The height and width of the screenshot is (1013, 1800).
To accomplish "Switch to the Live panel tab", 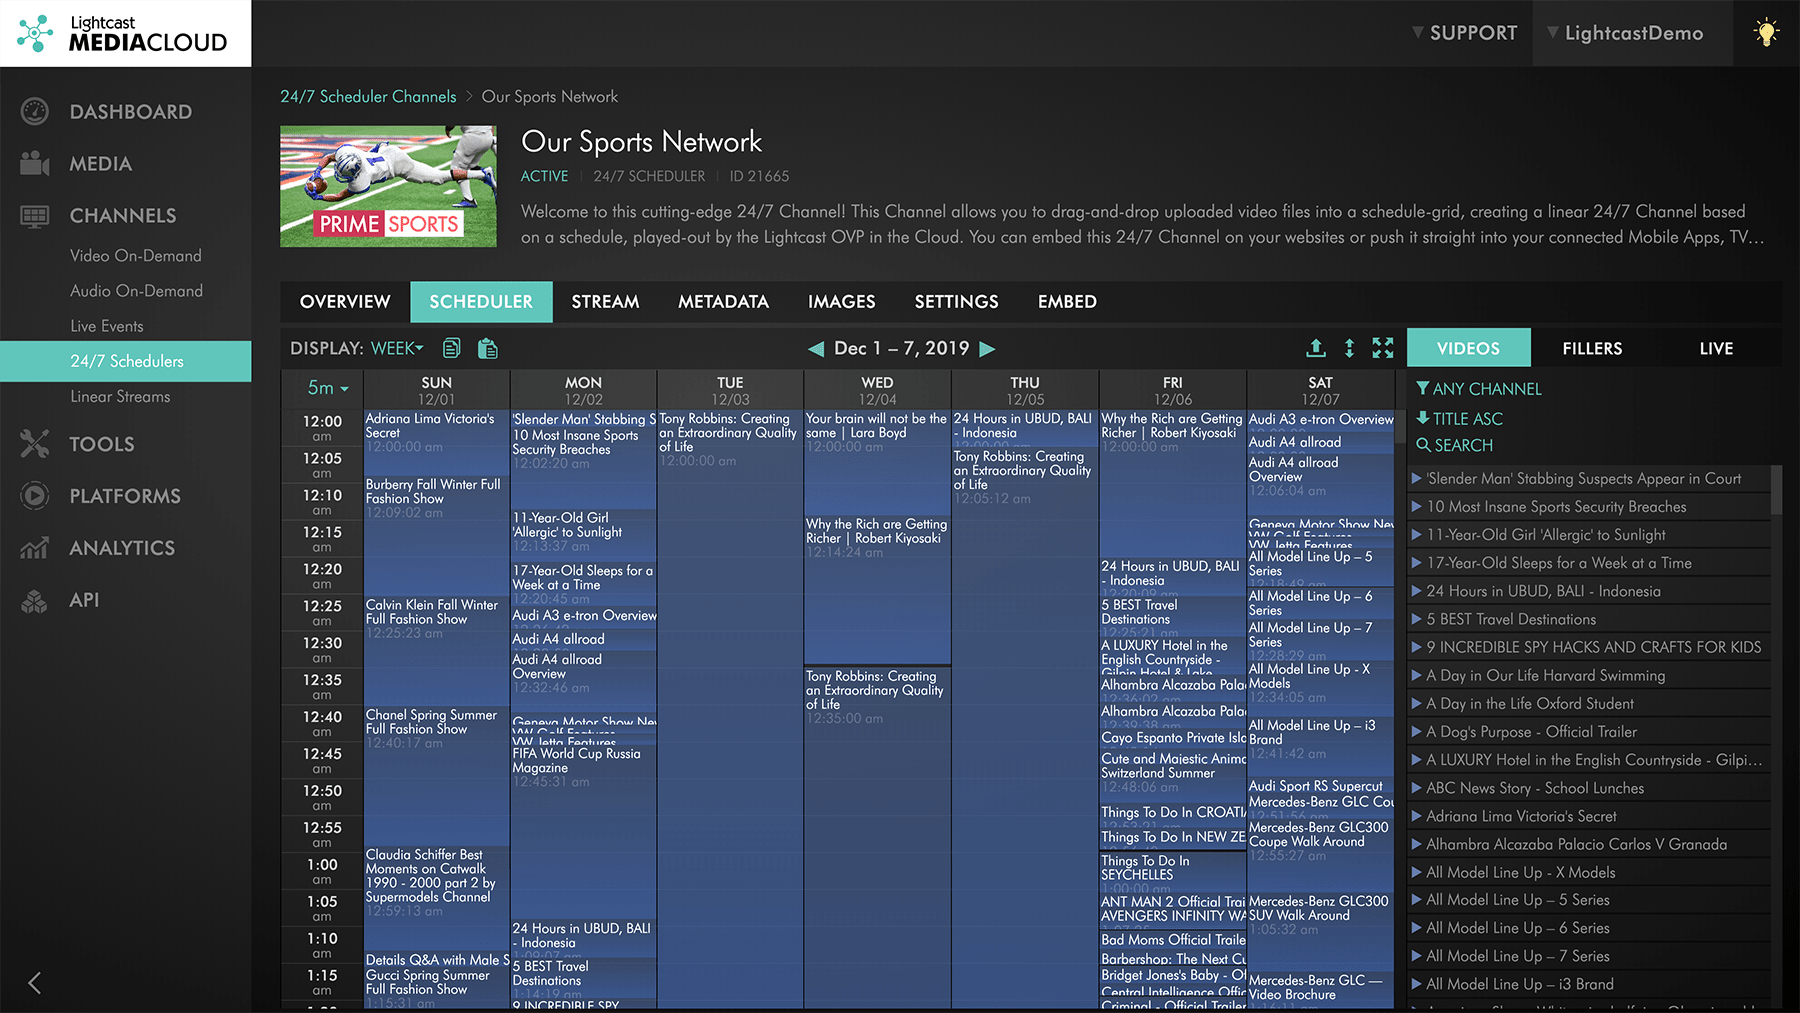I will point(1716,348).
